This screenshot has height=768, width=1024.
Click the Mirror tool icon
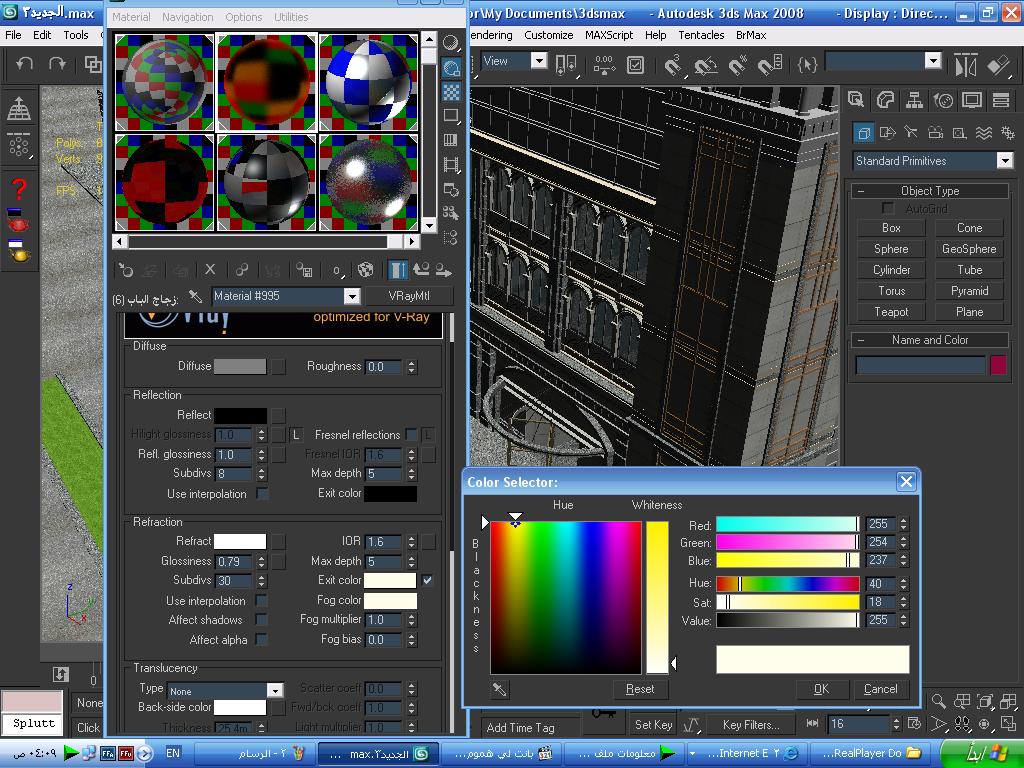966,65
